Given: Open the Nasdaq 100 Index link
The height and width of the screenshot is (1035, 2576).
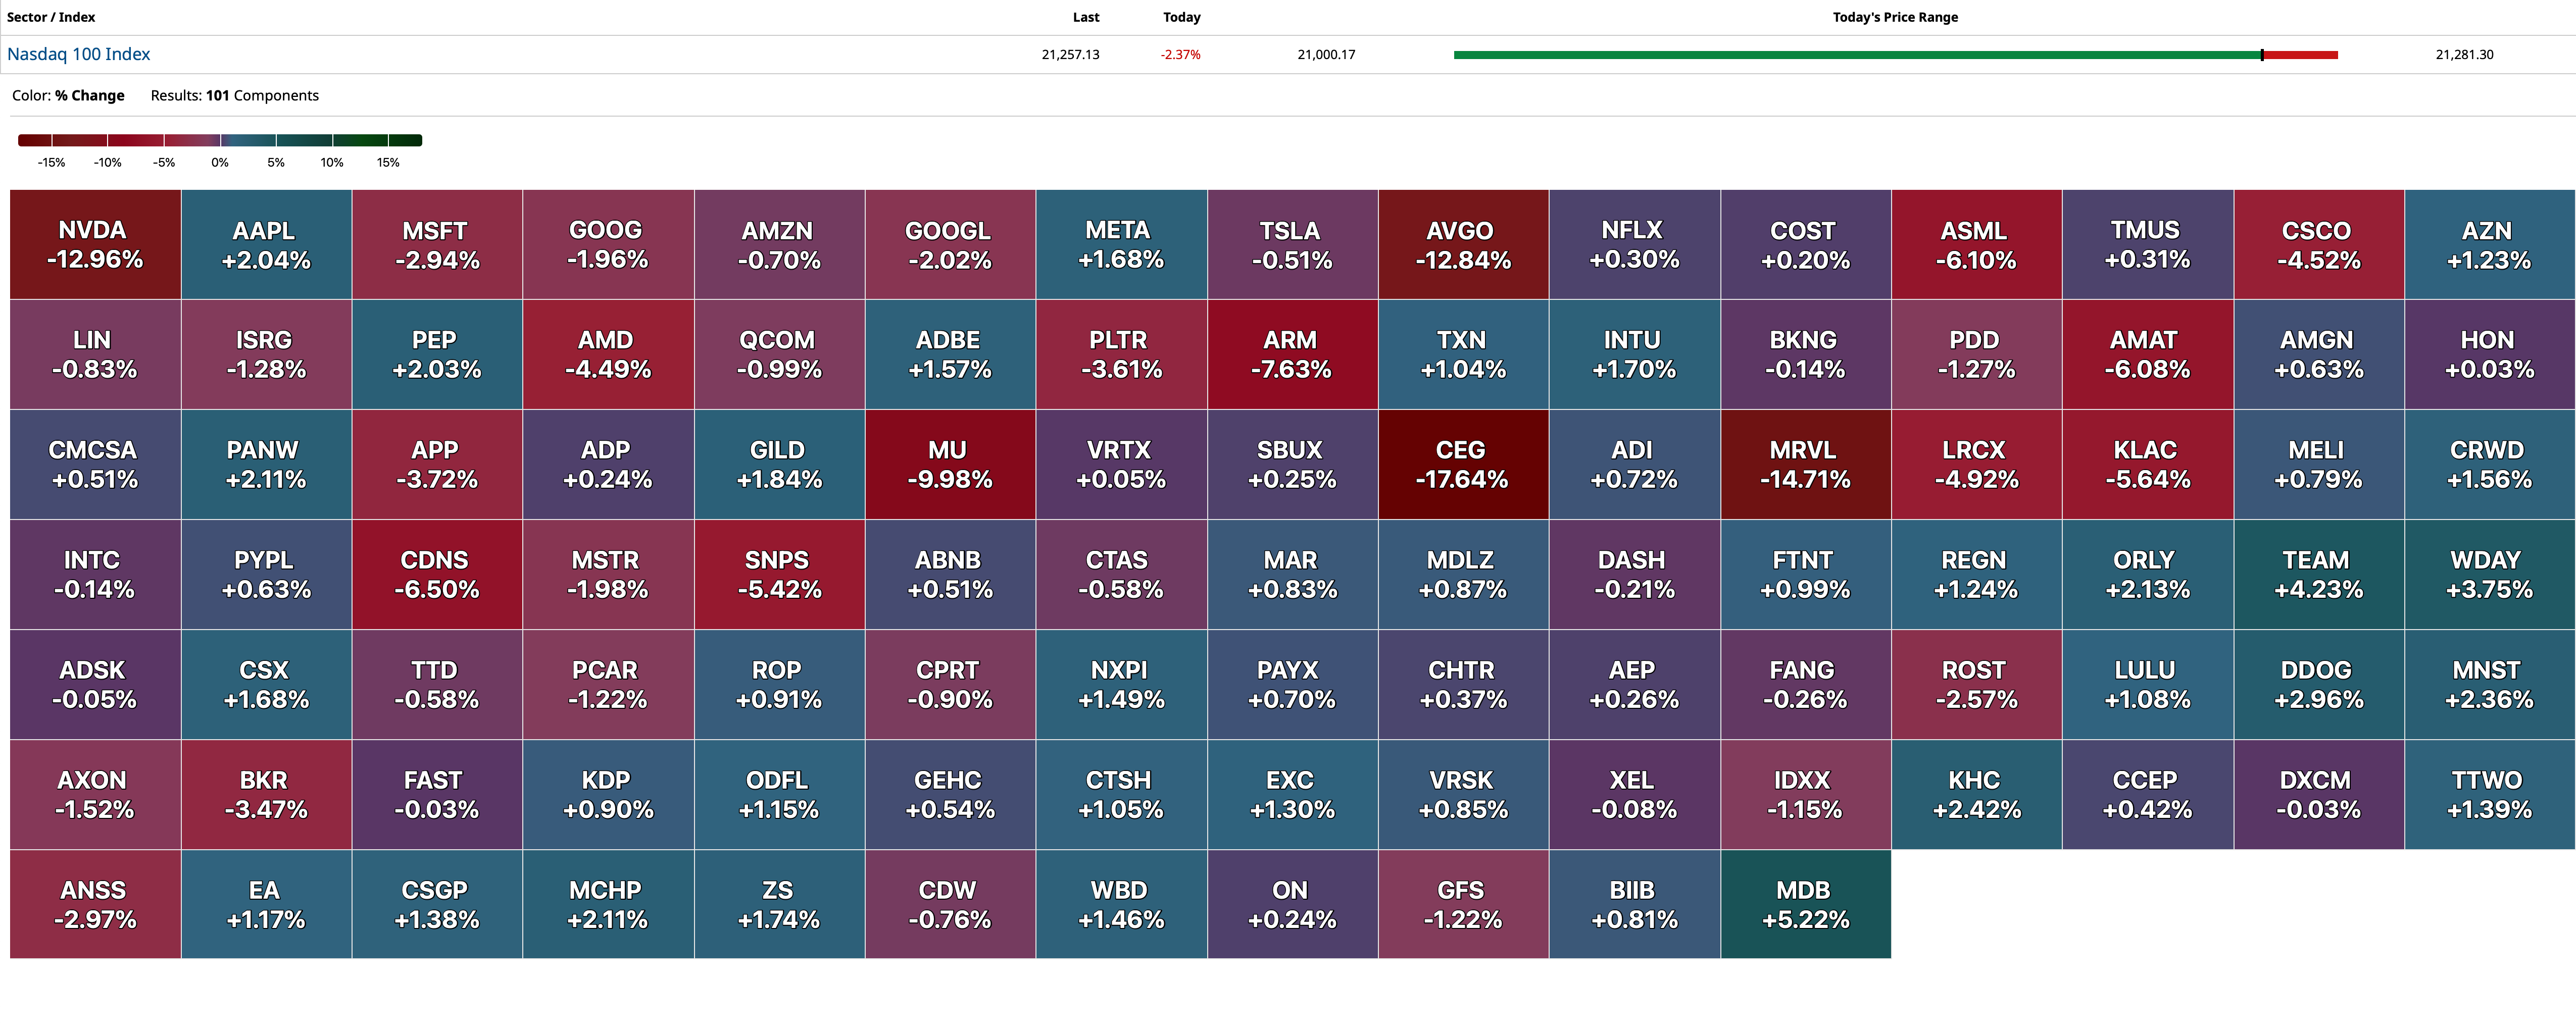Looking at the screenshot, I should coord(78,54).
